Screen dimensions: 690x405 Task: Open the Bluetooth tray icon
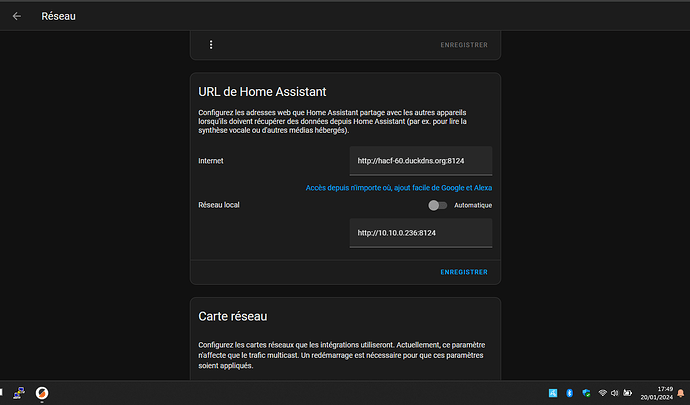point(569,393)
